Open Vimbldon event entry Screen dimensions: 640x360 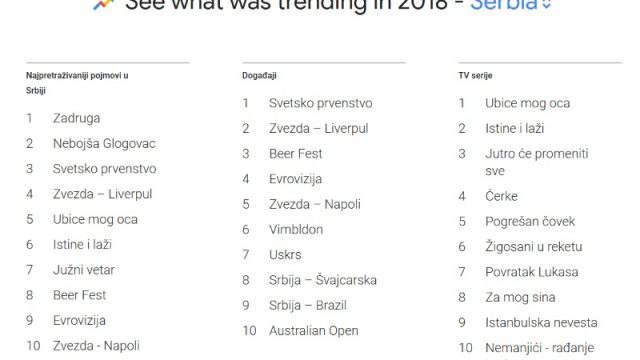pyautogui.click(x=296, y=229)
